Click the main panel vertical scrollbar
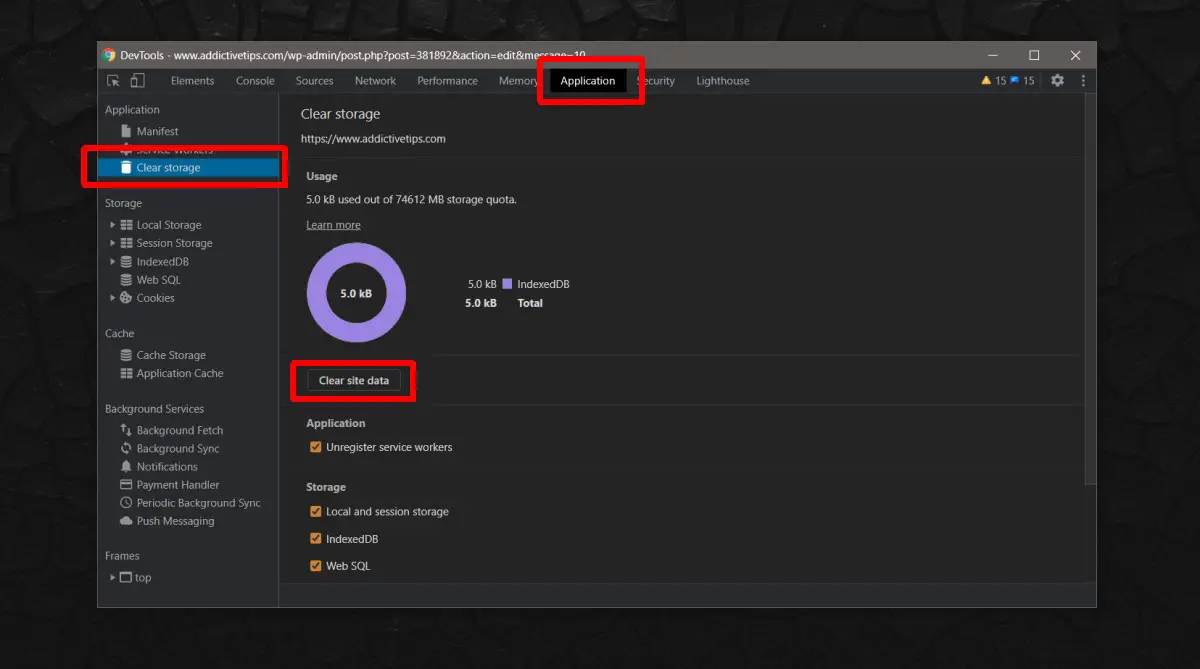This screenshot has height=669, width=1200. (1090, 290)
